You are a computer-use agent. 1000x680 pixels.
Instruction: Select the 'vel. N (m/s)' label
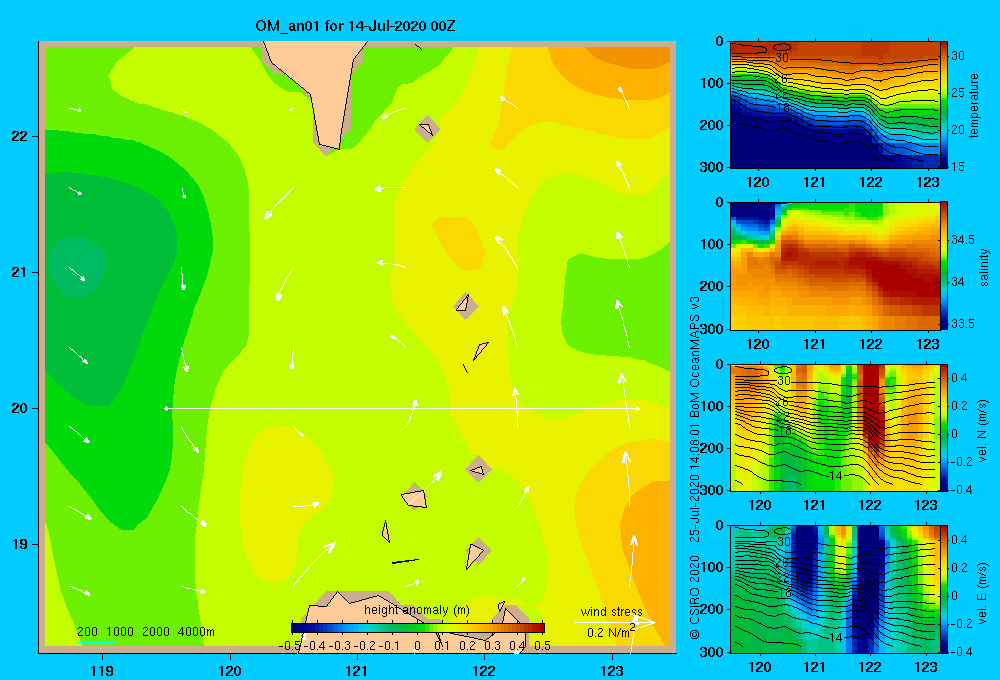(983, 431)
